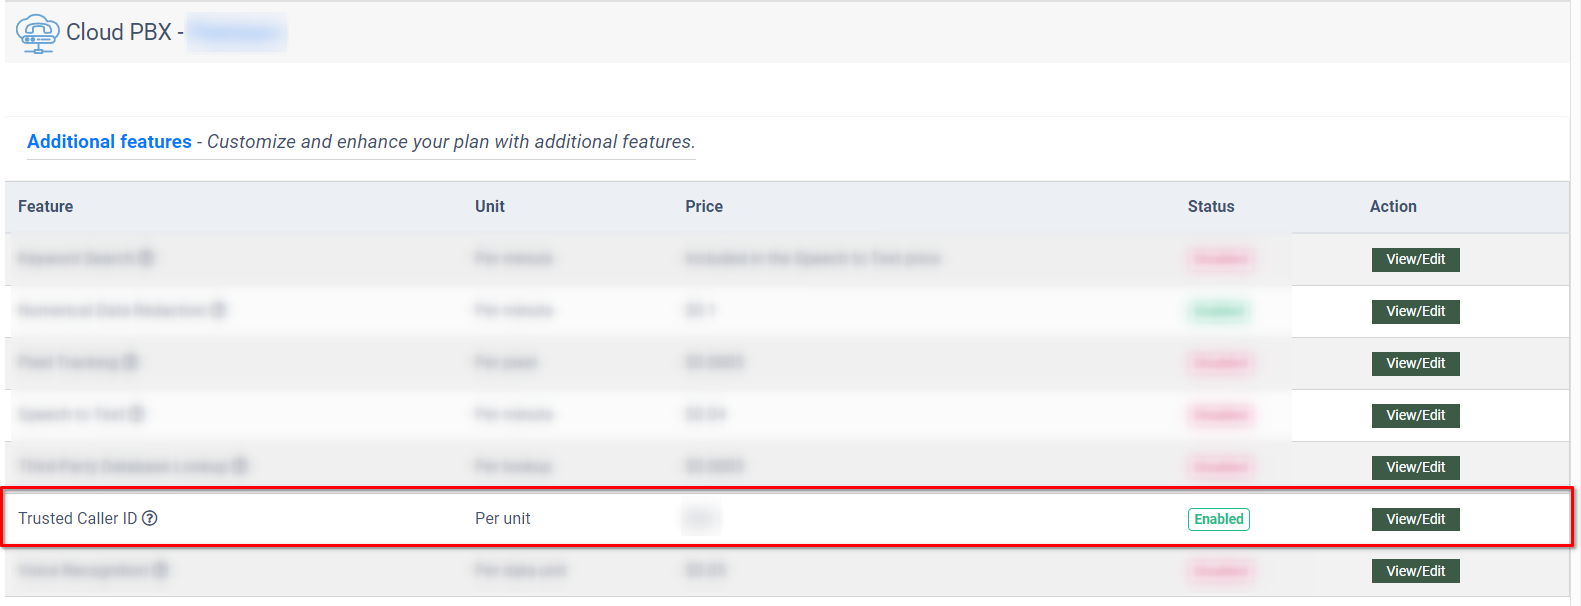The image size is (1581, 606).
Task: Click the Feature column header
Action: (x=46, y=206)
